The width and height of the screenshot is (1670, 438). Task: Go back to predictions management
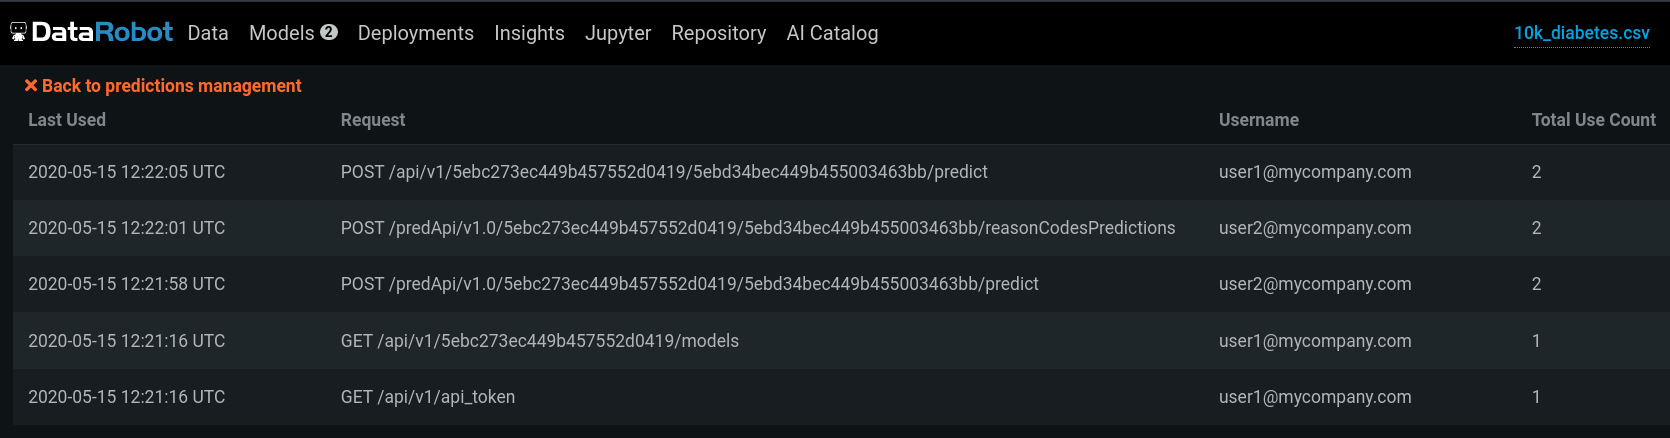click(x=171, y=86)
